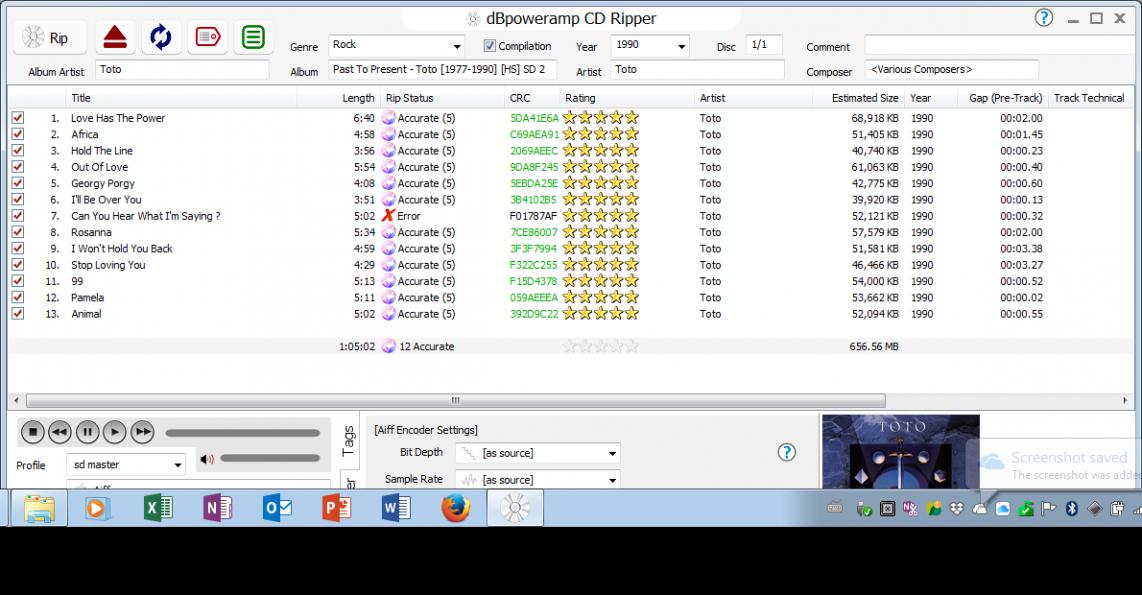Open help via title bar question mark
The width and height of the screenshot is (1142, 595).
(x=1044, y=18)
